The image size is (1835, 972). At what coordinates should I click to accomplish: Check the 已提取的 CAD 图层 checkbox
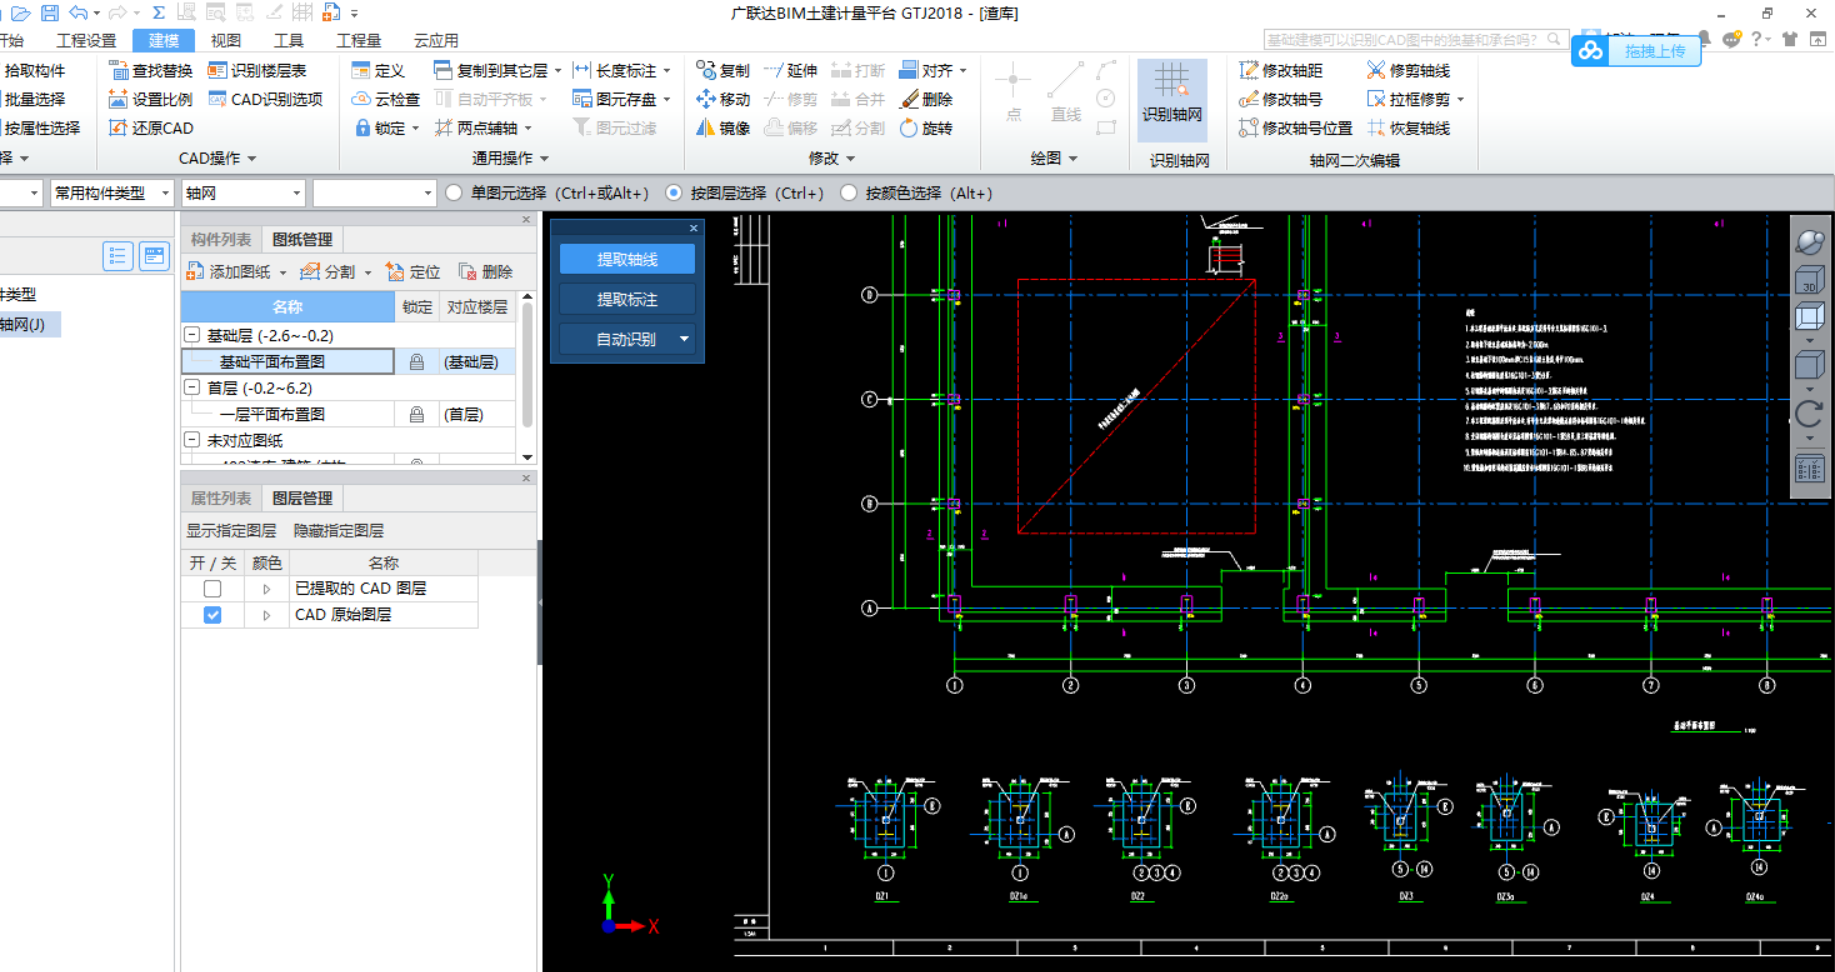[x=212, y=589]
